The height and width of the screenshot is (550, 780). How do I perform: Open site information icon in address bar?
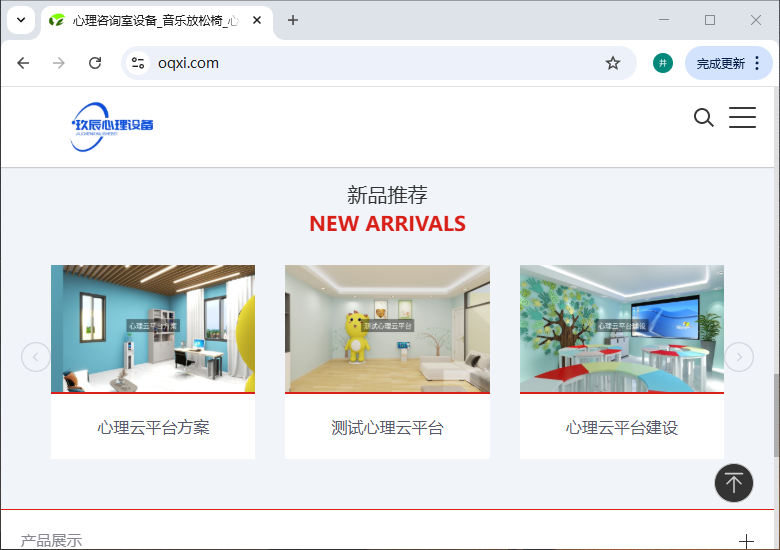[138, 63]
